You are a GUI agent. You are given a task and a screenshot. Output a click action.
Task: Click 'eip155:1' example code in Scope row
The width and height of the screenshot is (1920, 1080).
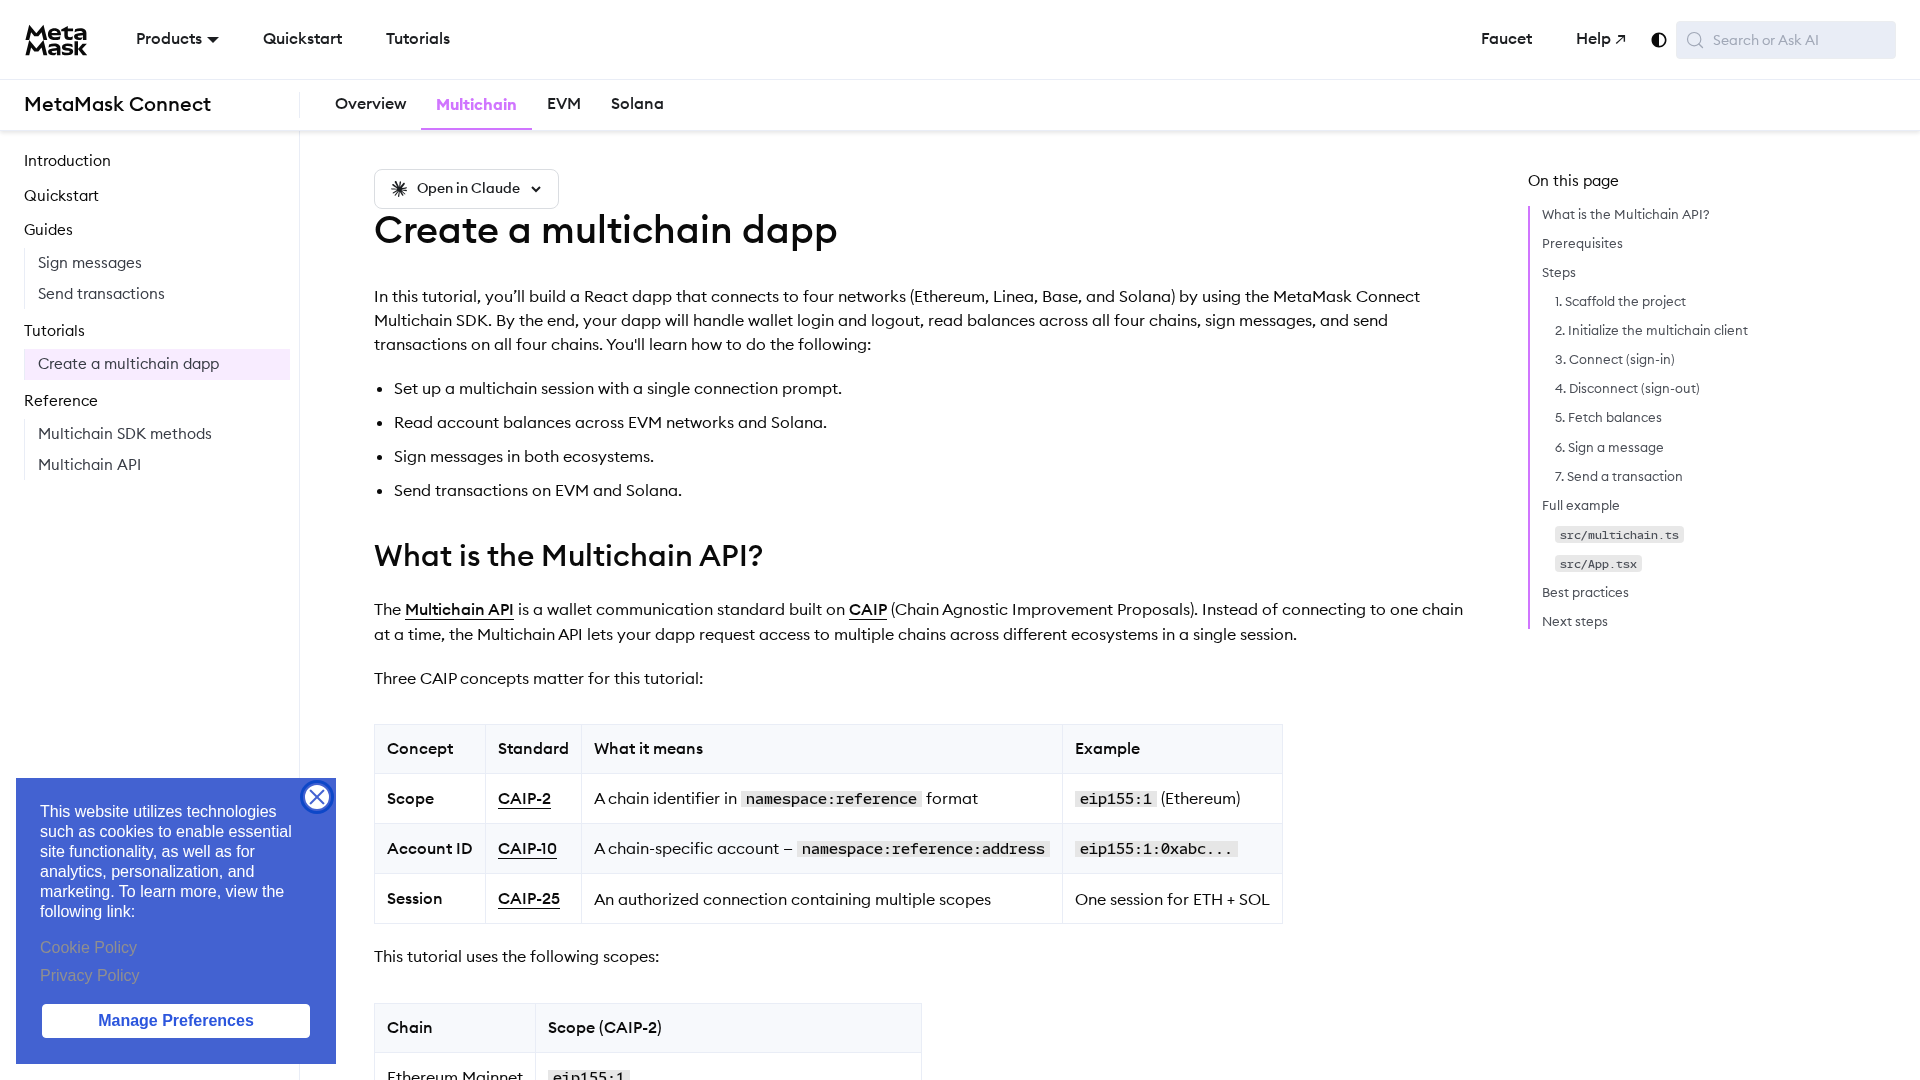1115,799
